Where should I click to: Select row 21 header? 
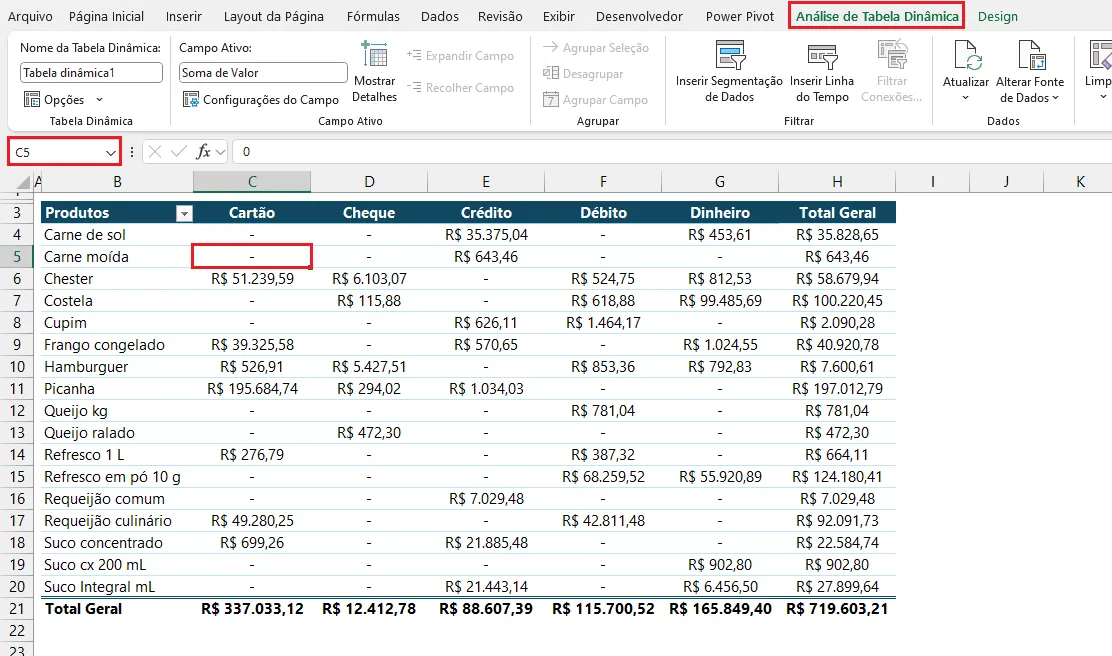[16, 608]
